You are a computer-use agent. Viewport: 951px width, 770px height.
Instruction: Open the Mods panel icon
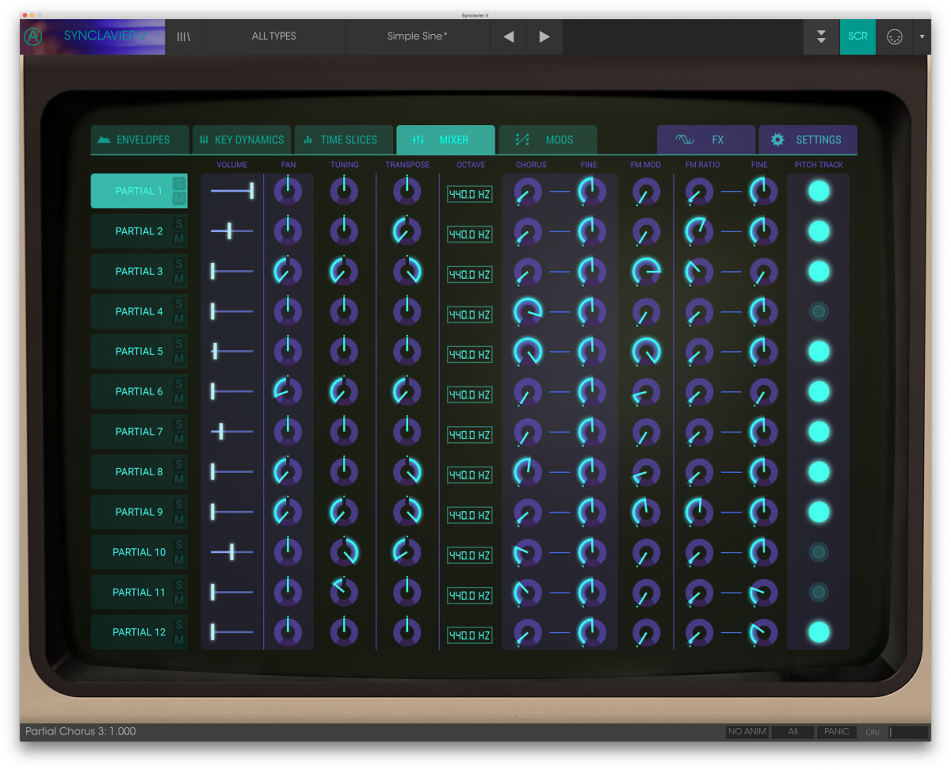(520, 139)
